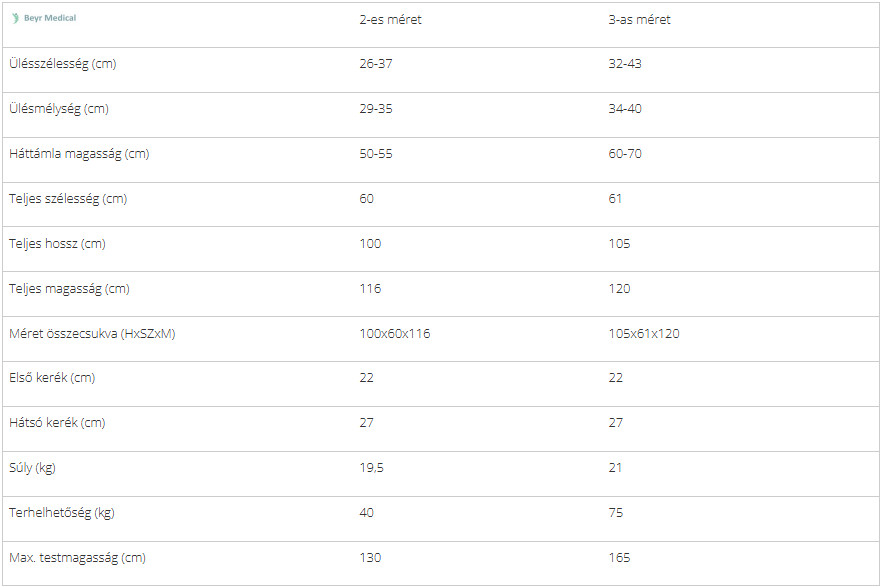Select the Hátsó kerék (cm) label
The width and height of the screenshot is (884, 587).
[56, 423]
